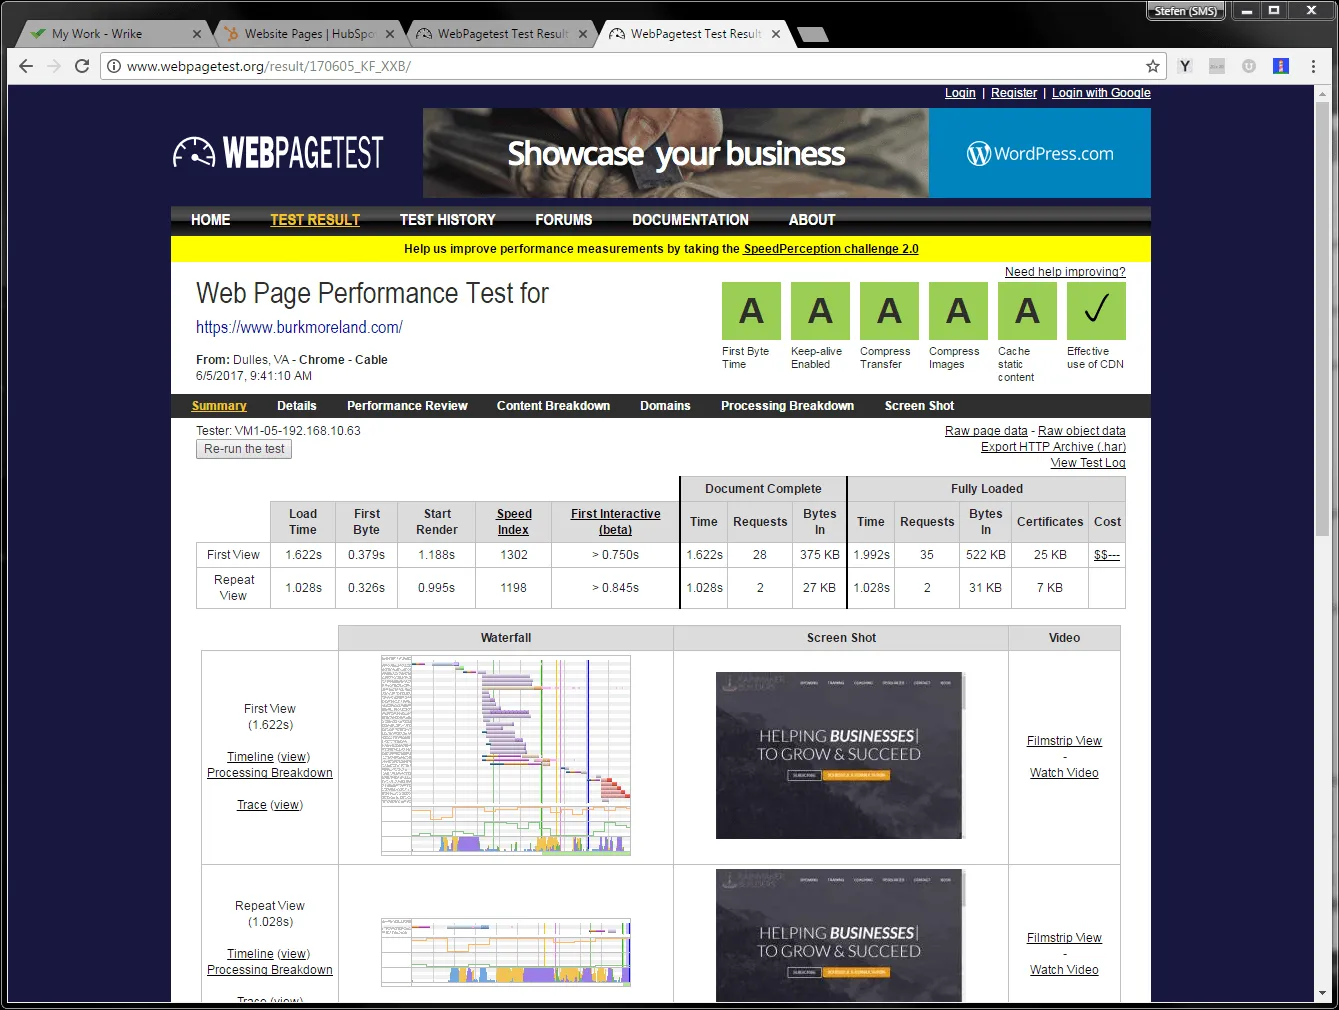Click the Export HTTP Archive (.har) link
The width and height of the screenshot is (1339, 1010).
tap(1053, 447)
